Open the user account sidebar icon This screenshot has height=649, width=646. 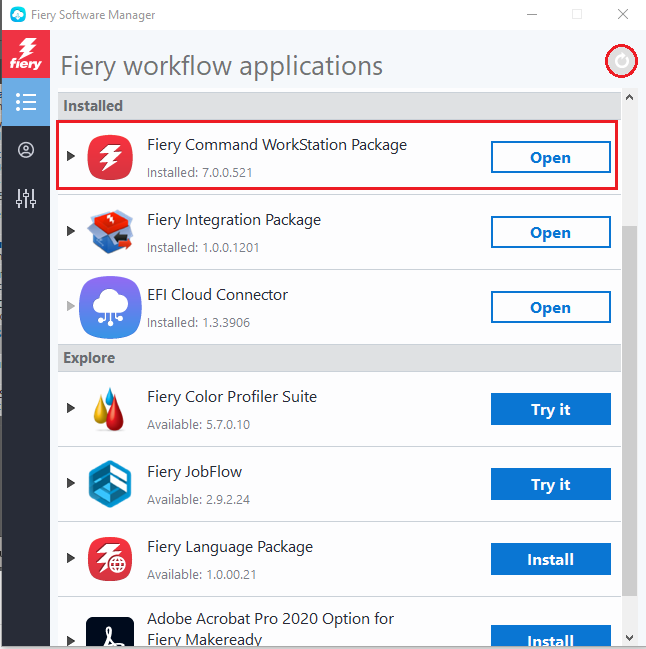pos(26,150)
